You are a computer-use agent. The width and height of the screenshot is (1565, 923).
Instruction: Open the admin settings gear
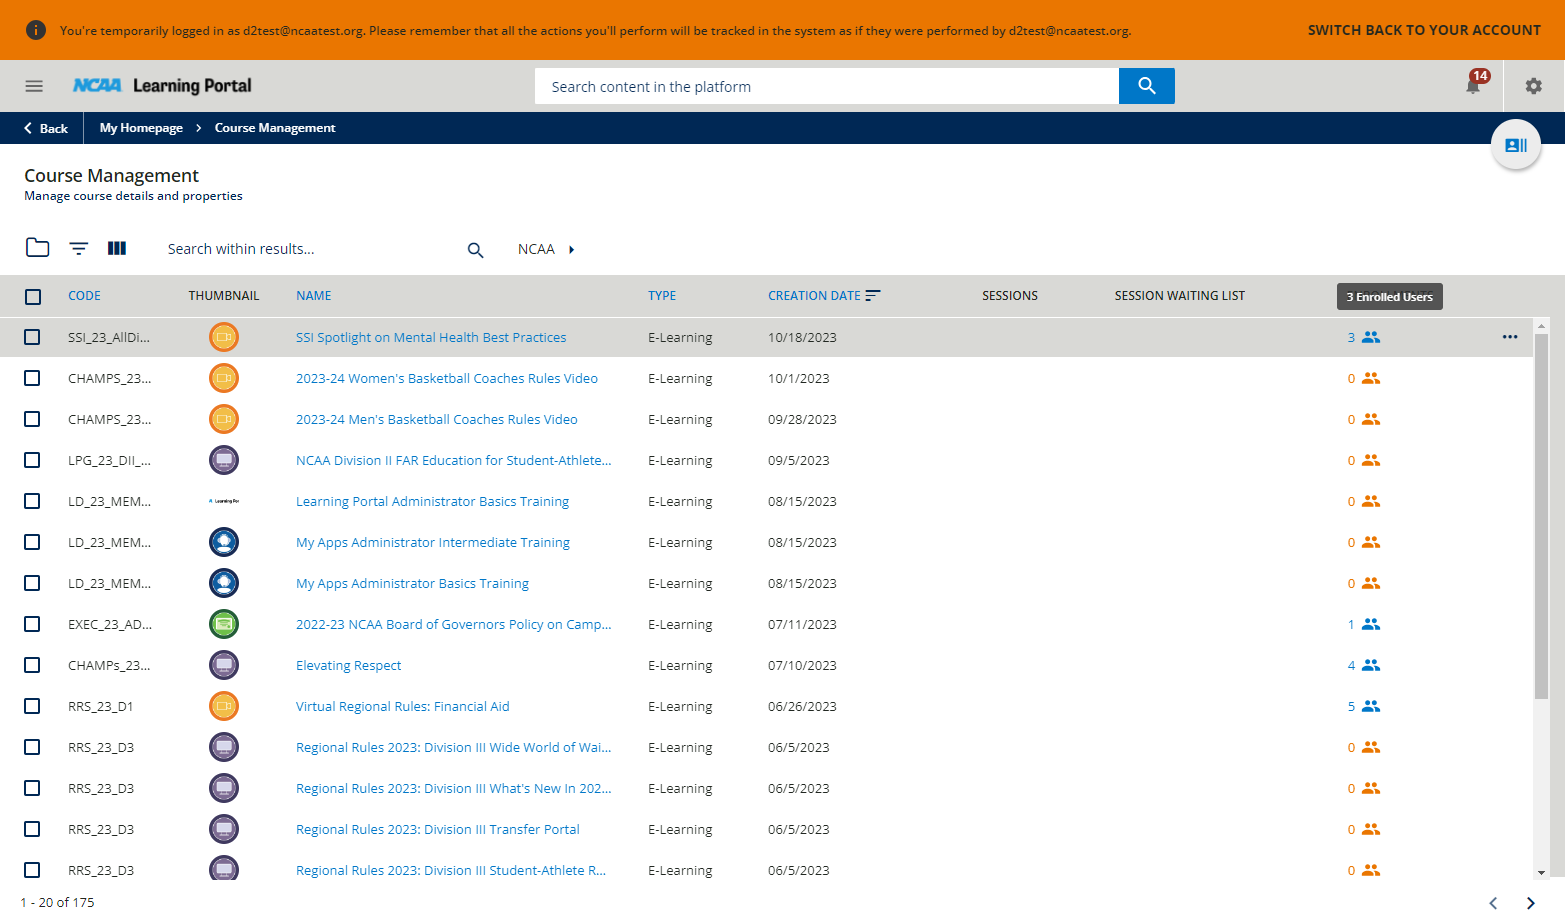(x=1533, y=86)
